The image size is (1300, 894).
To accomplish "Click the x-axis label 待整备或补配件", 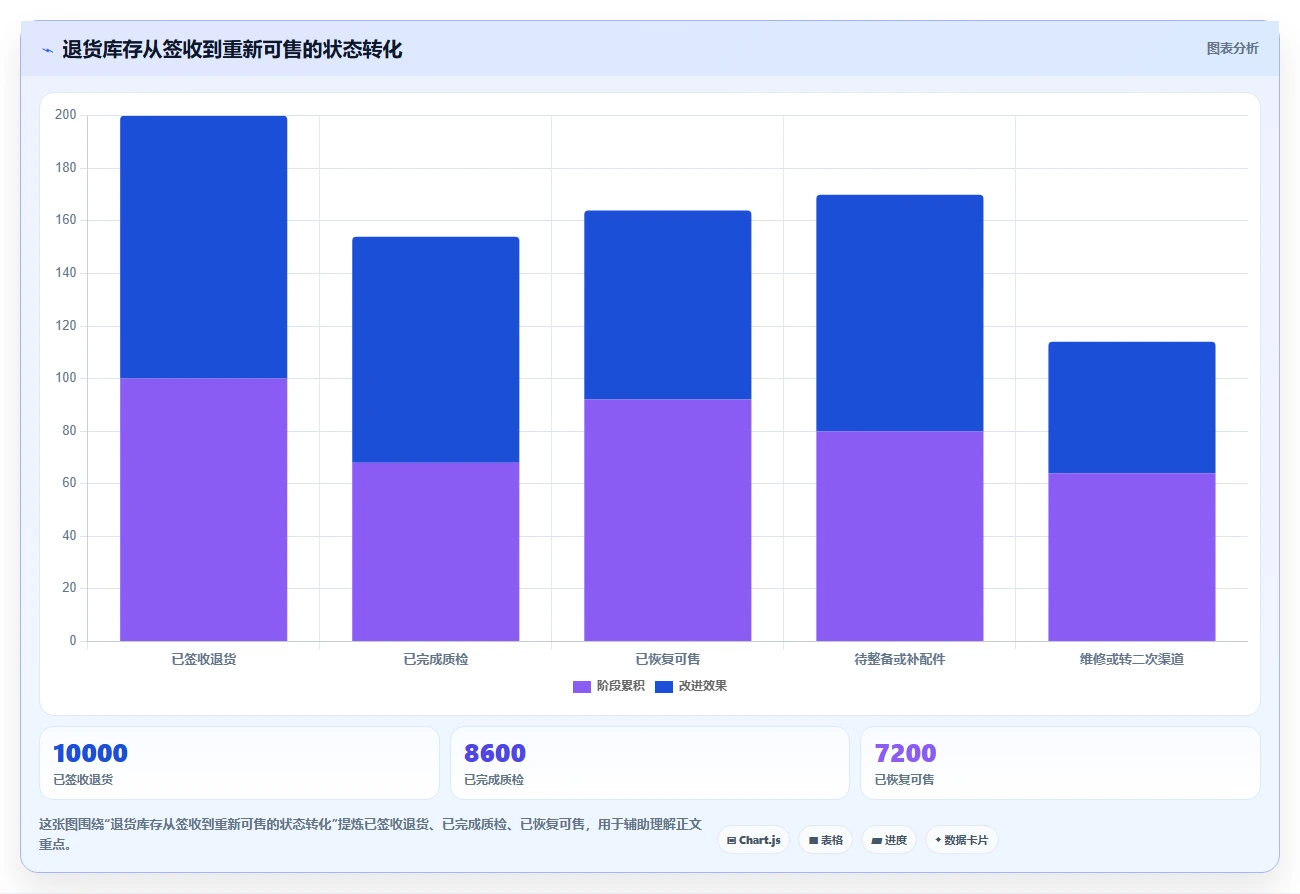I will 900,660.
